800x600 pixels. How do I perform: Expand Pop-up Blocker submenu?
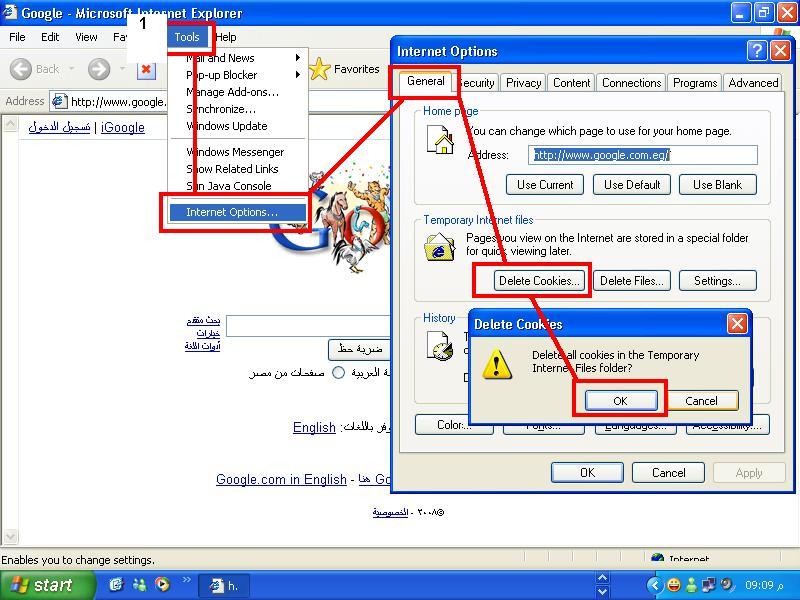(298, 75)
